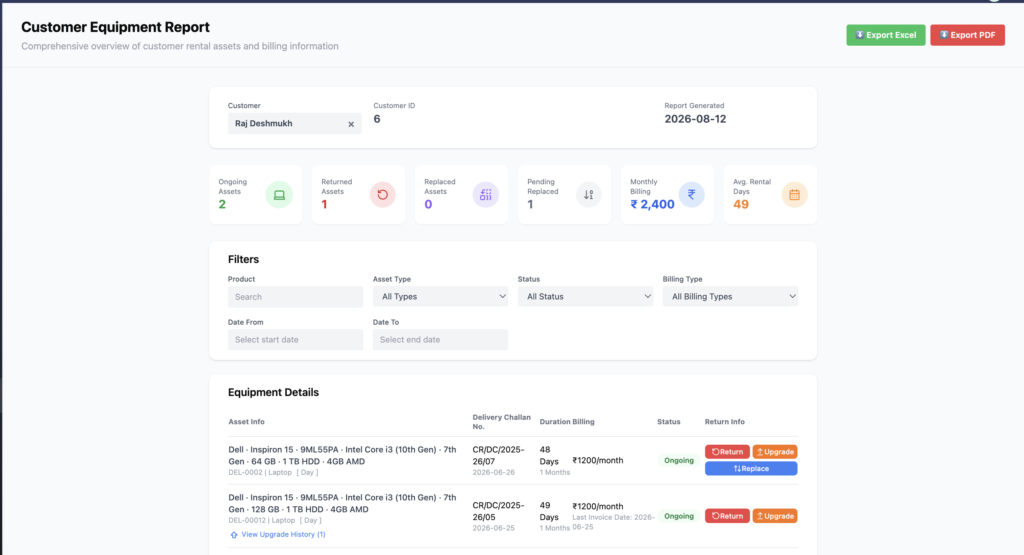Open the Asset Type dropdown
The image size is (1024, 555).
tap(440, 296)
